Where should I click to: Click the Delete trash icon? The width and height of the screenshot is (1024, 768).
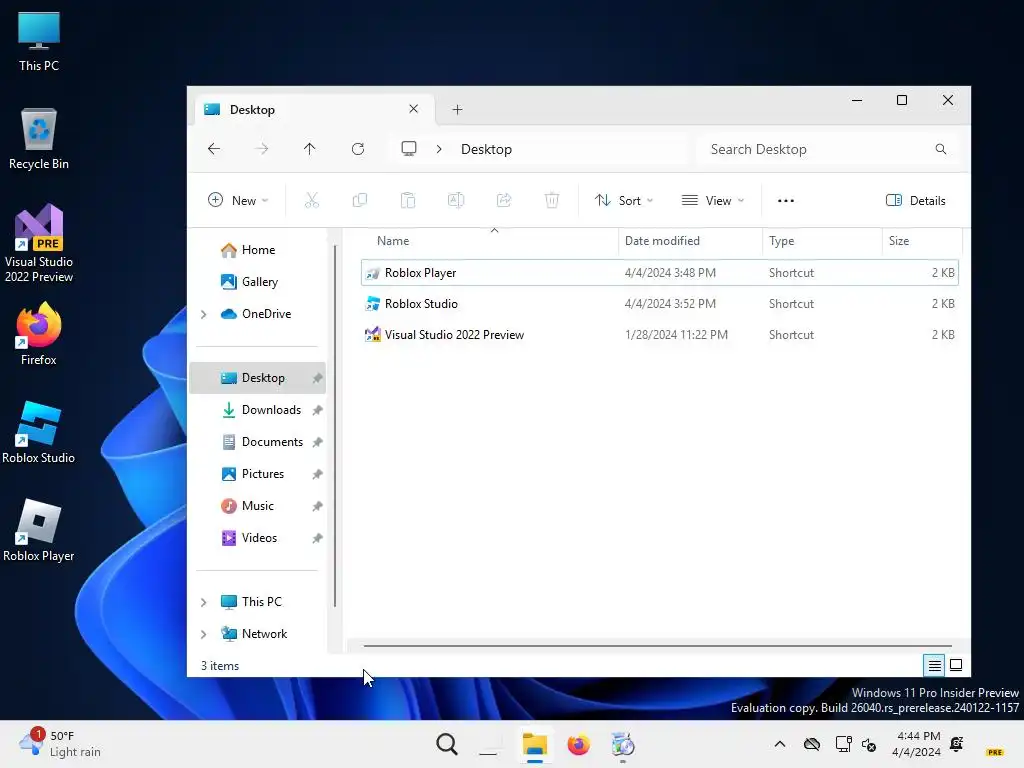click(x=552, y=200)
